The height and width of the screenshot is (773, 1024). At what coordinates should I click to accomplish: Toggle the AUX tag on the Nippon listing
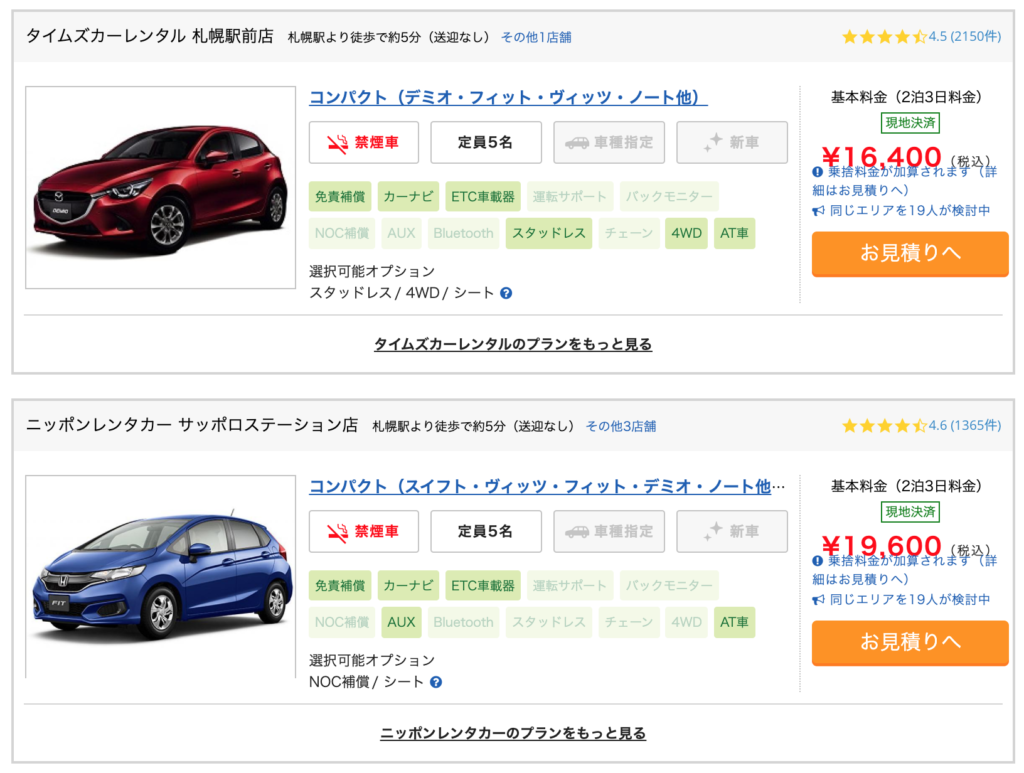pyautogui.click(x=401, y=622)
